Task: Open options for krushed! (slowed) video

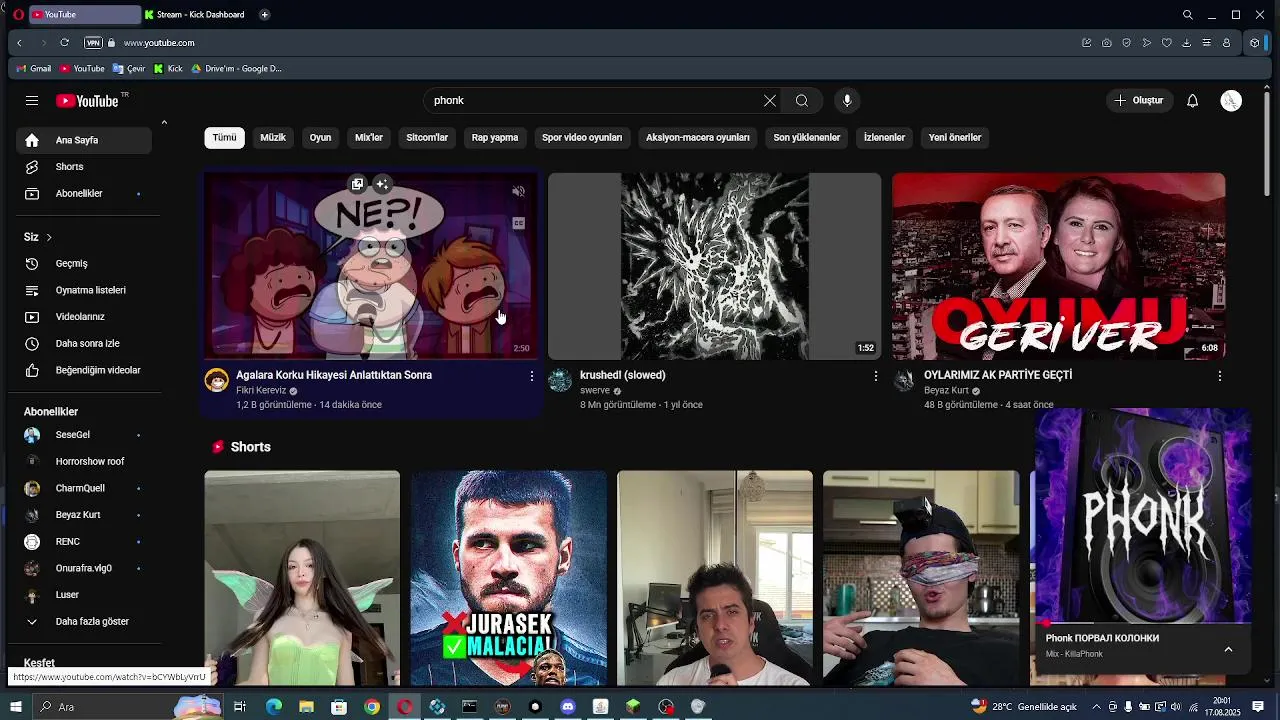Action: click(876, 376)
